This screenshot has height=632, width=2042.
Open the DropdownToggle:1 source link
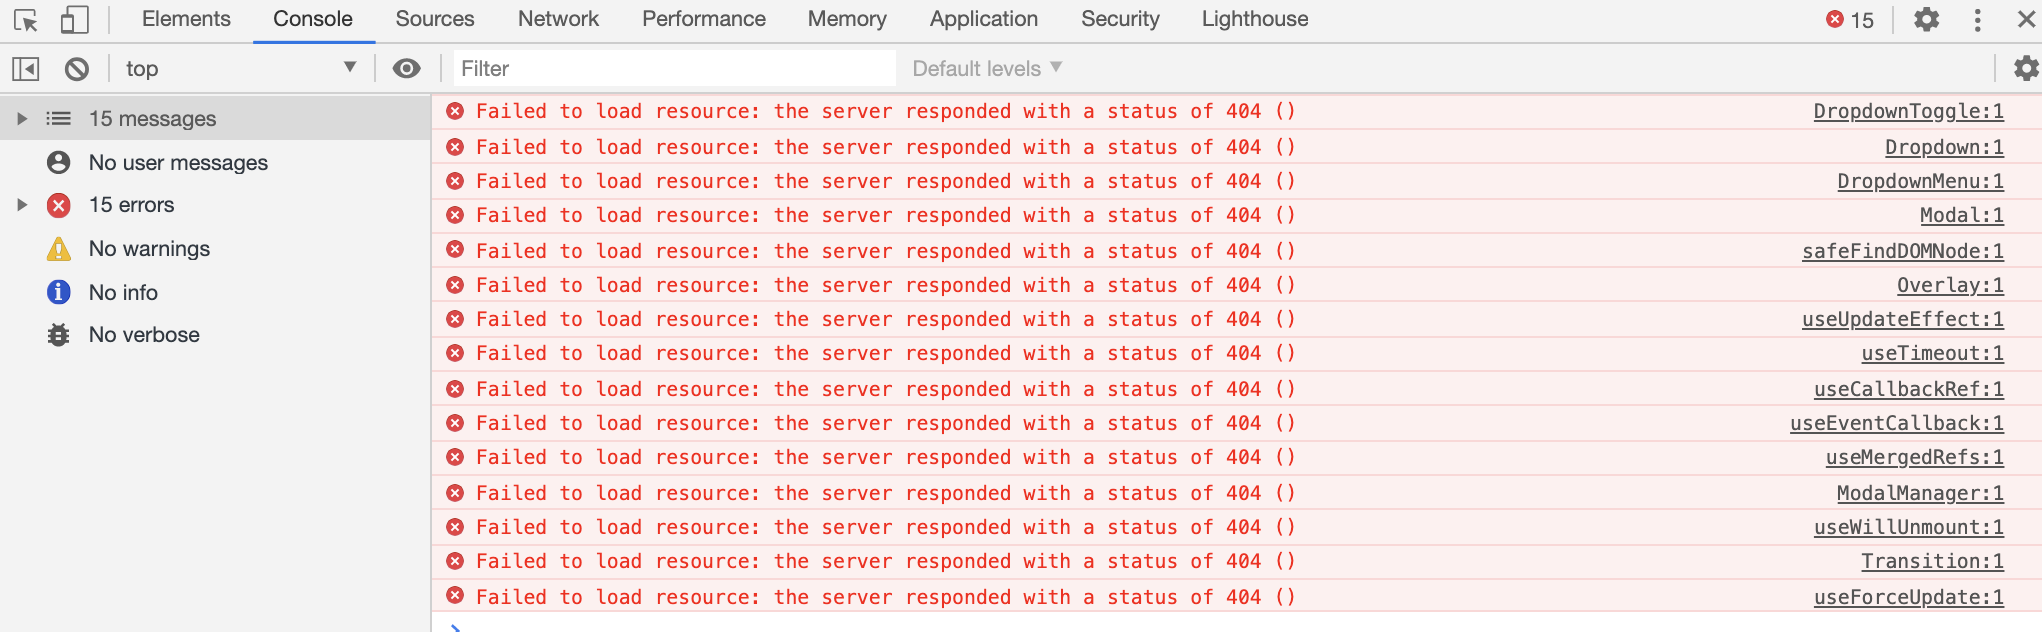pyautogui.click(x=1907, y=111)
